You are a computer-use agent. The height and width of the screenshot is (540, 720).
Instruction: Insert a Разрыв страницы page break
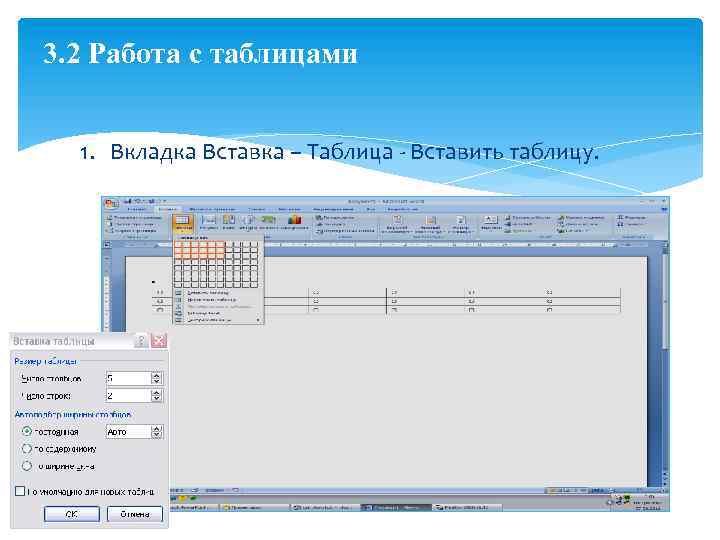[131, 231]
